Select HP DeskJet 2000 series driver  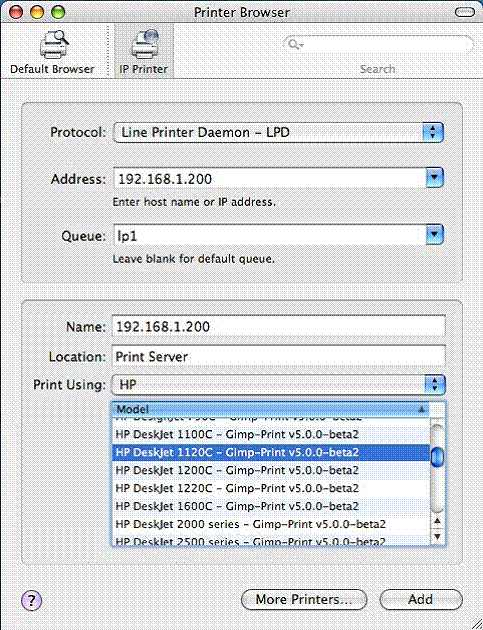[270, 524]
